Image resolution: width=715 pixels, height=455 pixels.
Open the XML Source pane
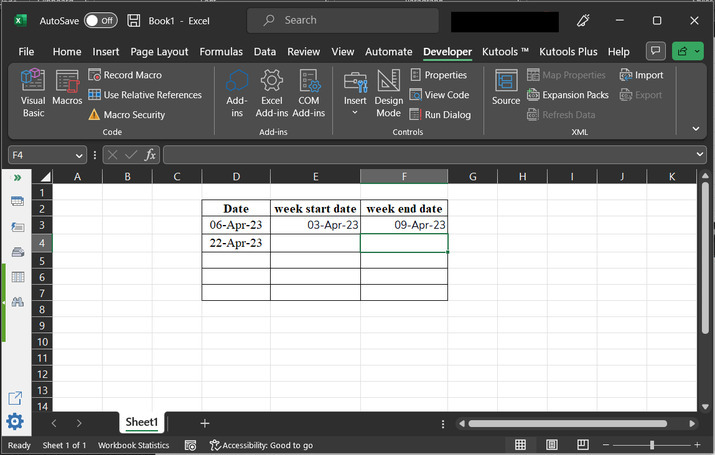pyautogui.click(x=506, y=88)
